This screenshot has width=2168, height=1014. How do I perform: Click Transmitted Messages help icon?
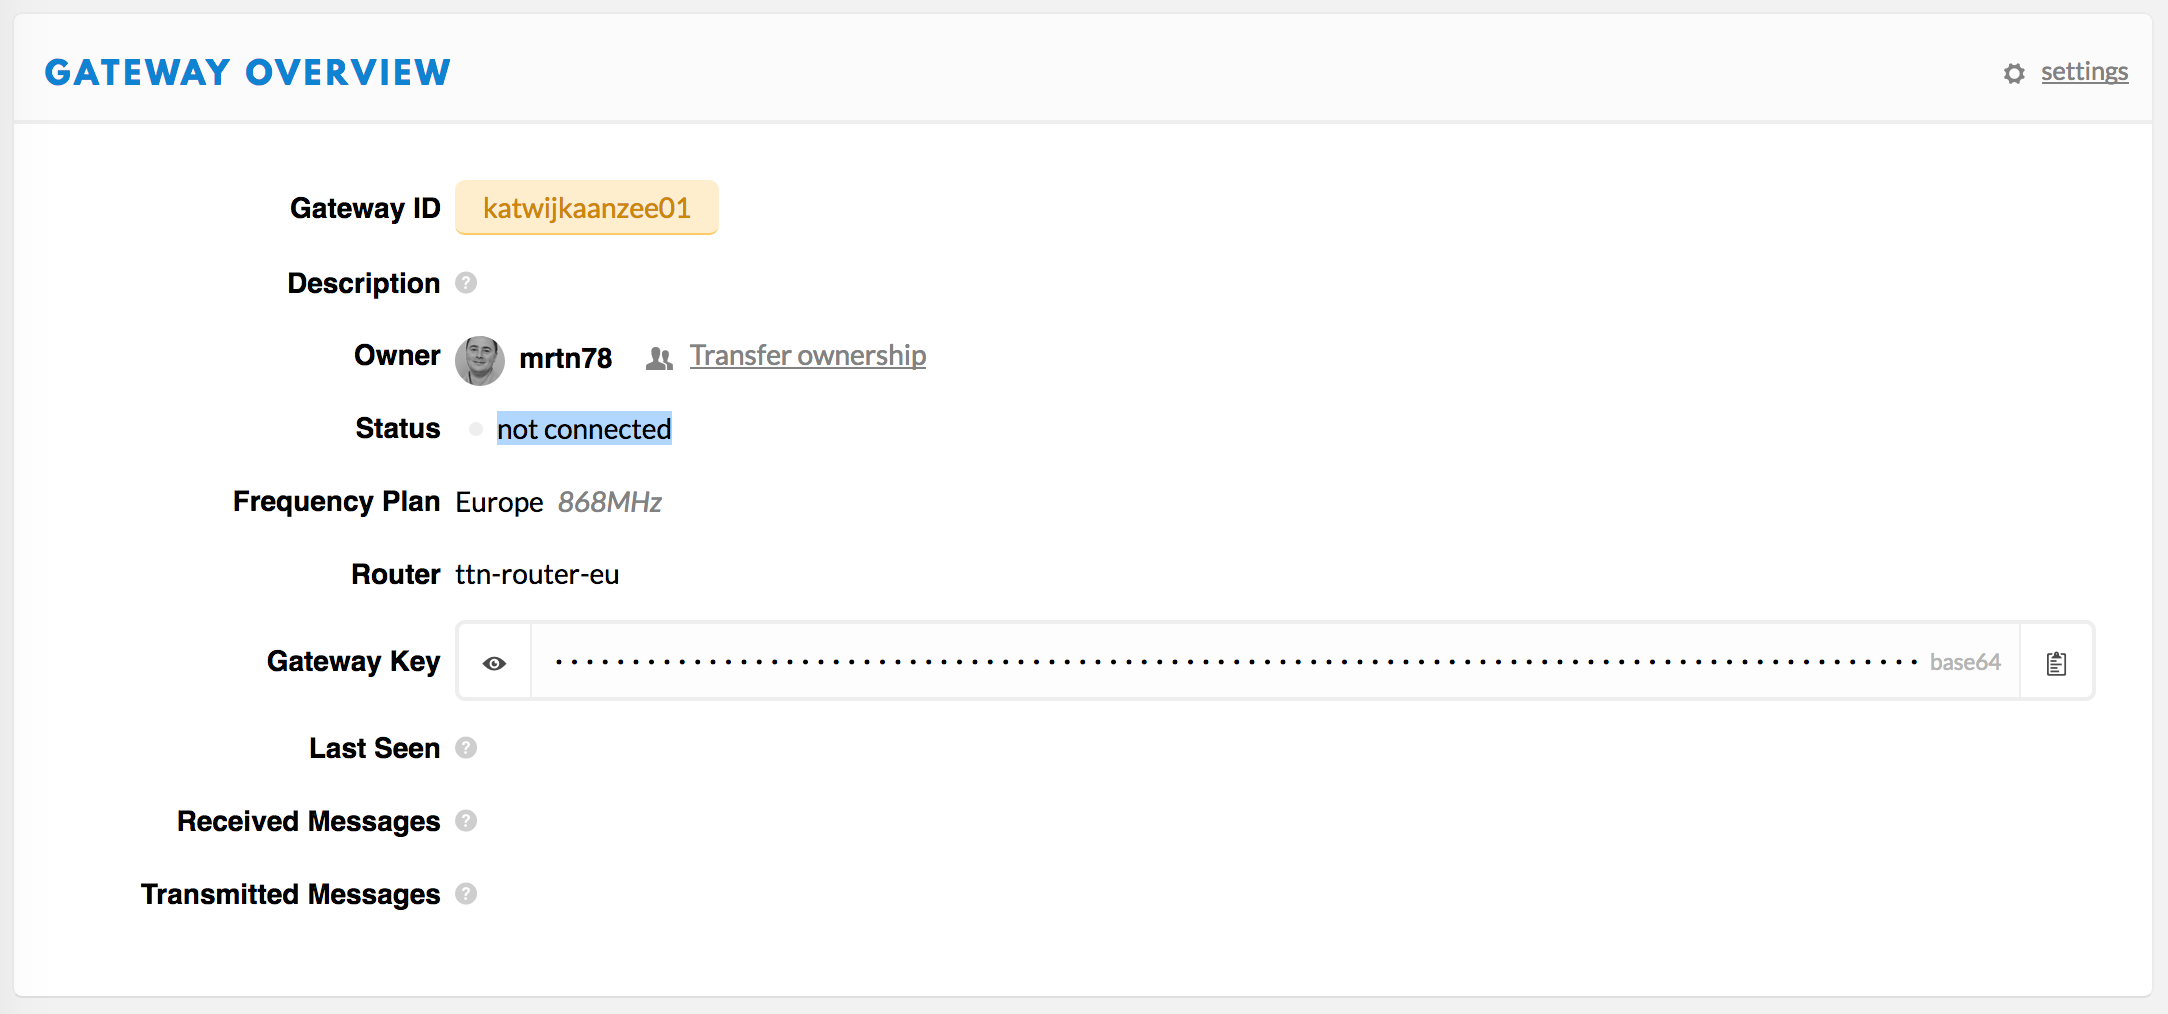click(466, 894)
